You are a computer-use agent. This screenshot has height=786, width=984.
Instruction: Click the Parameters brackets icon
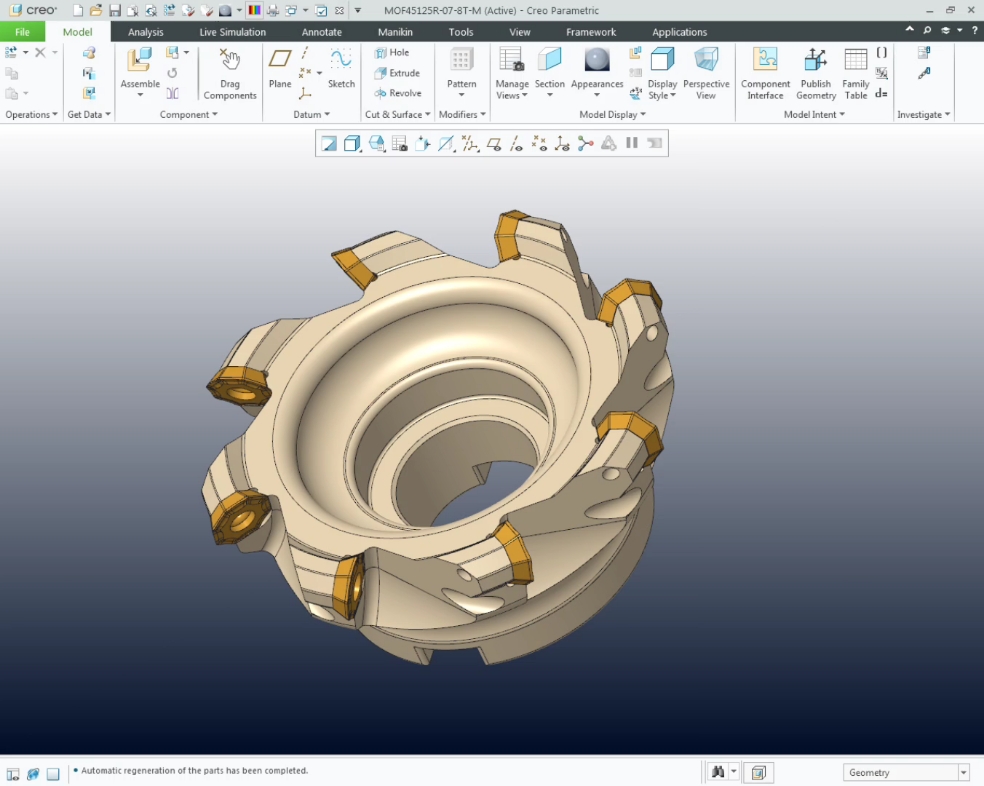point(882,53)
